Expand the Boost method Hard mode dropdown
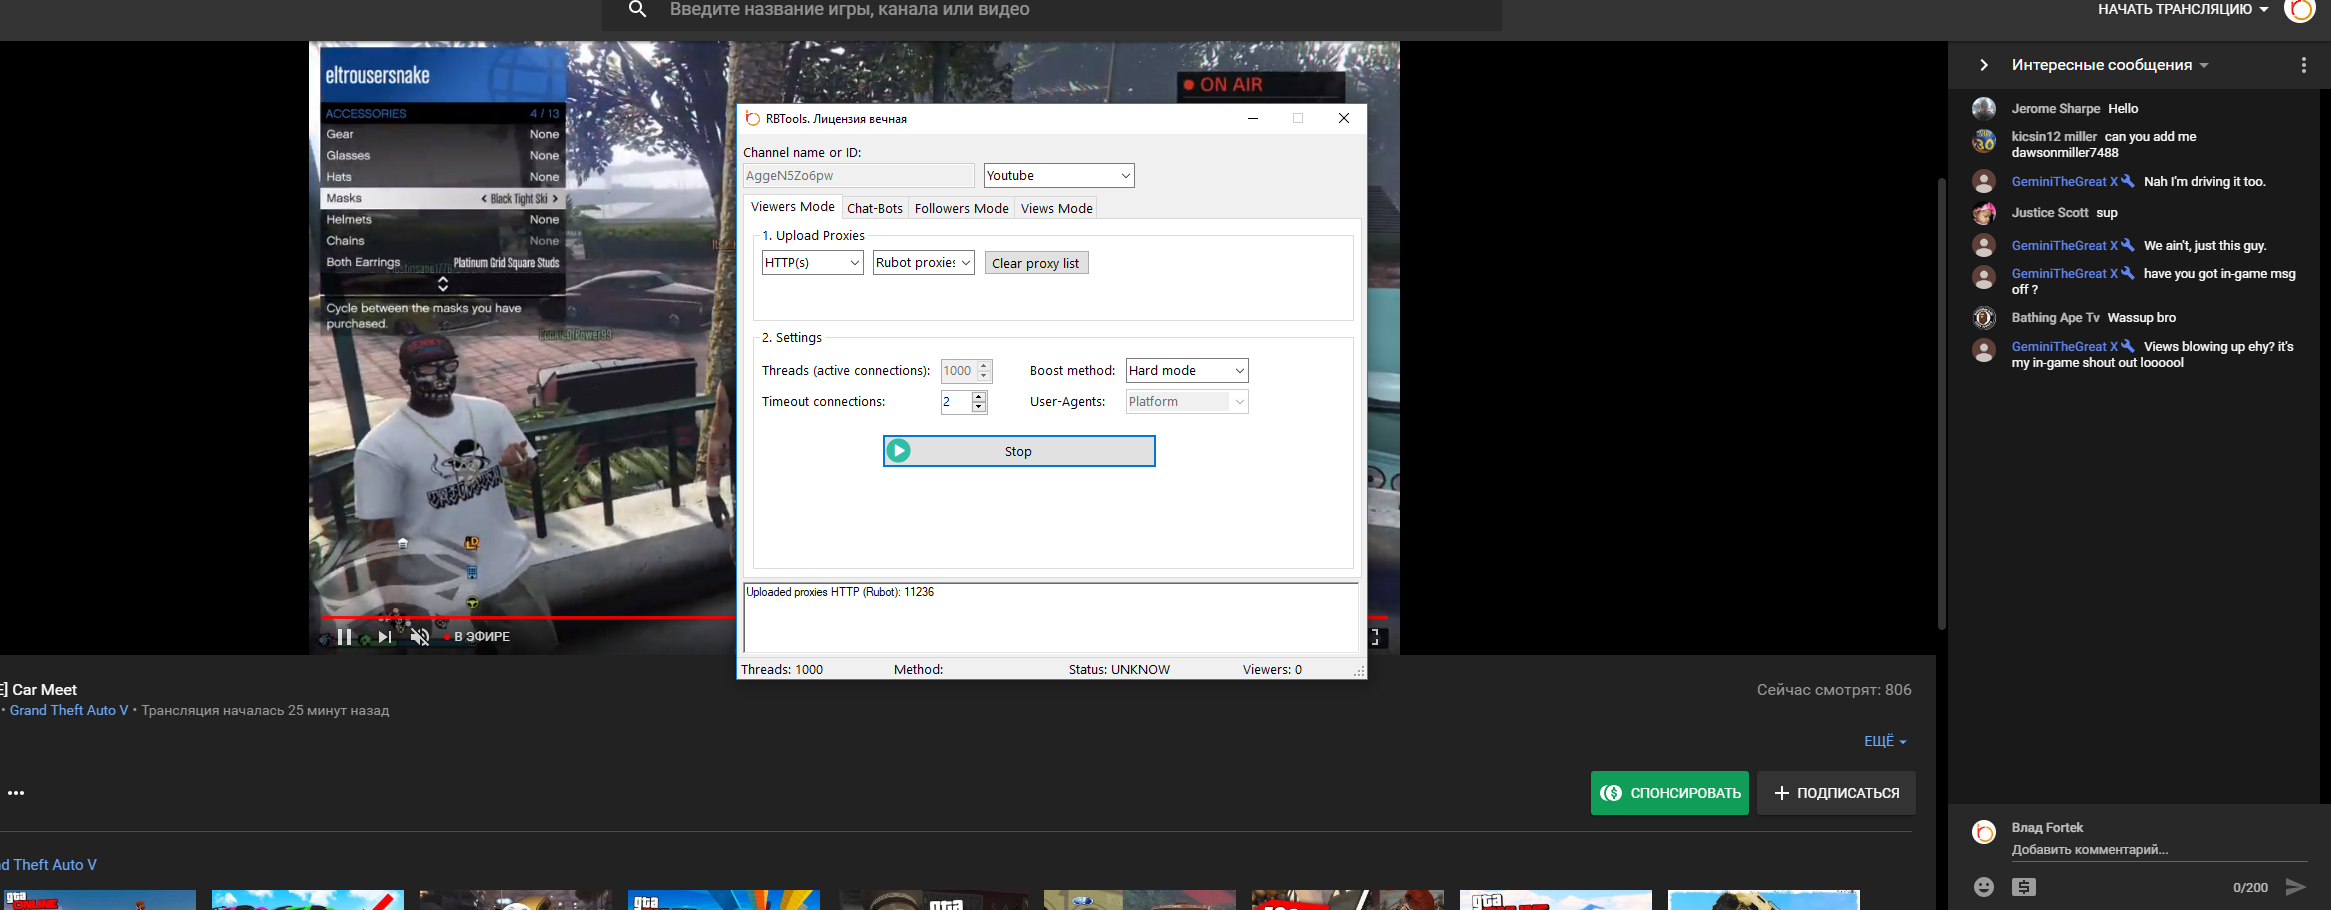 [1186, 371]
